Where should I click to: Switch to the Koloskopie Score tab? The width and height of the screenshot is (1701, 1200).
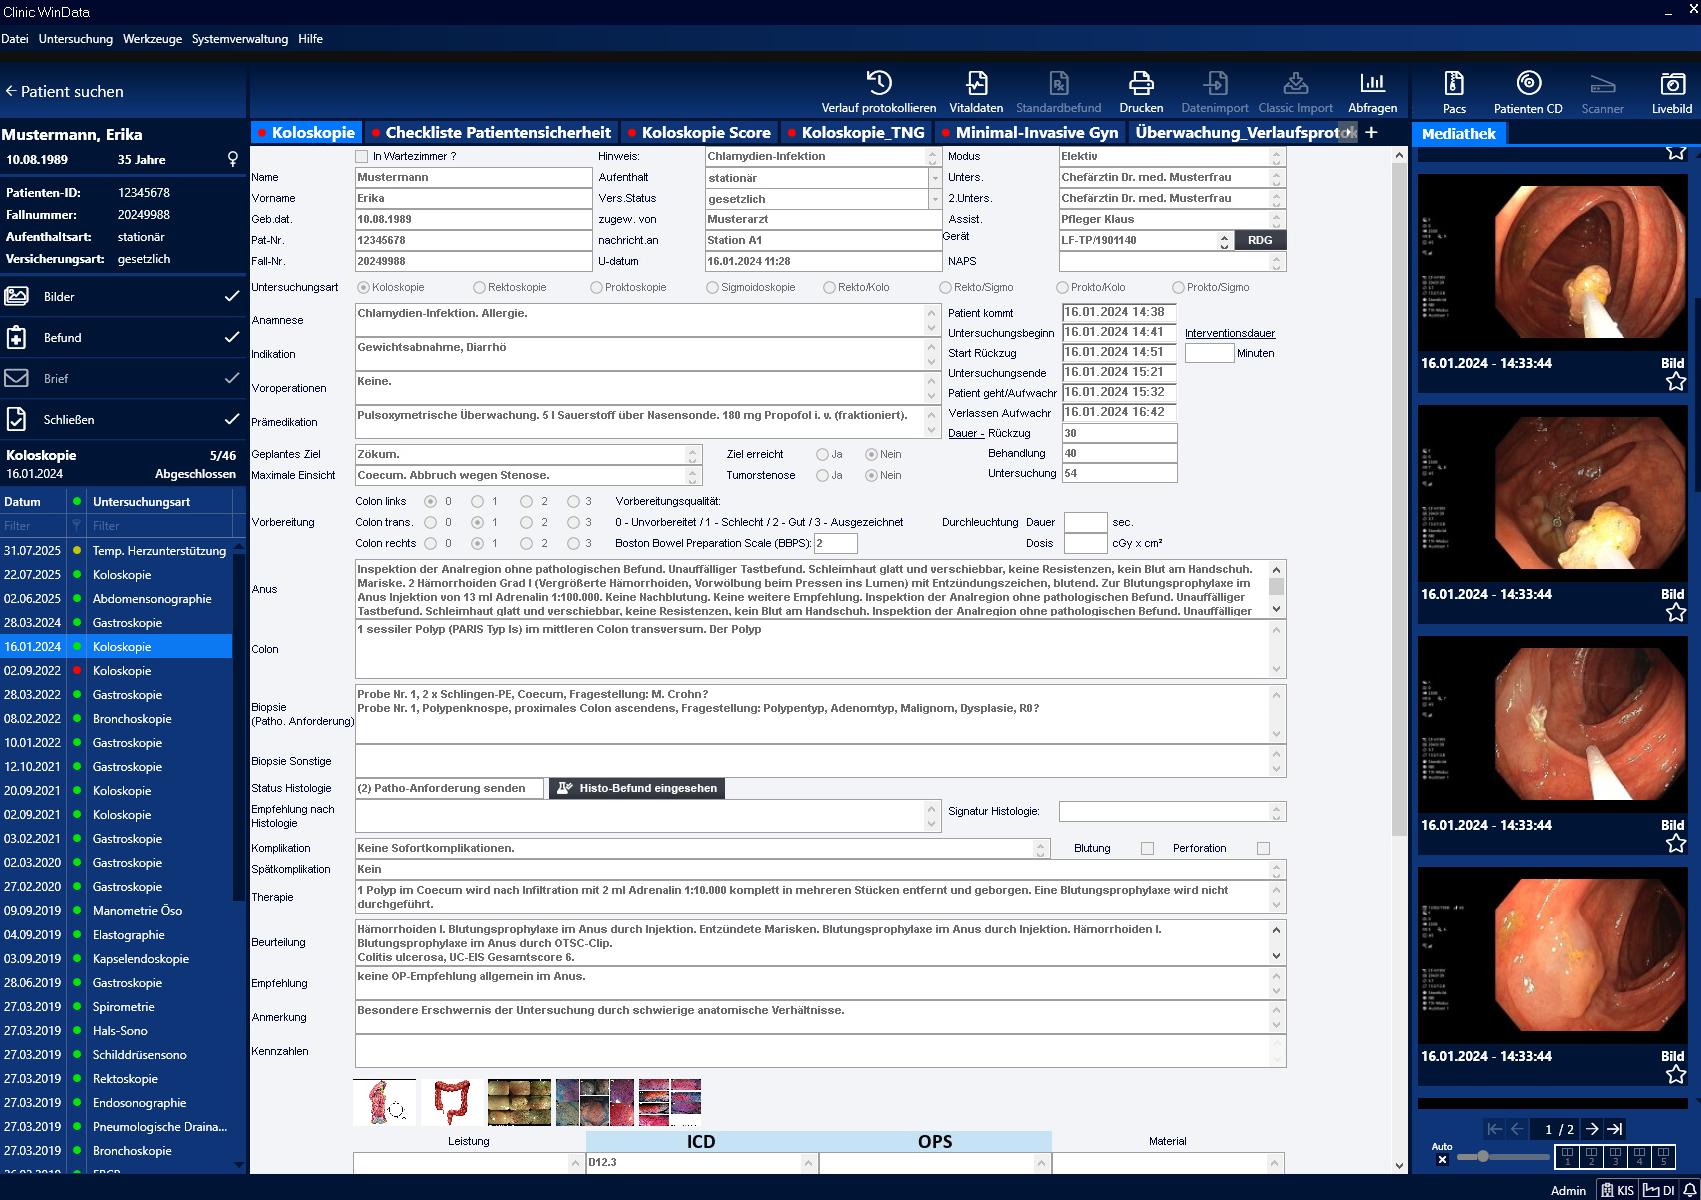(x=705, y=133)
